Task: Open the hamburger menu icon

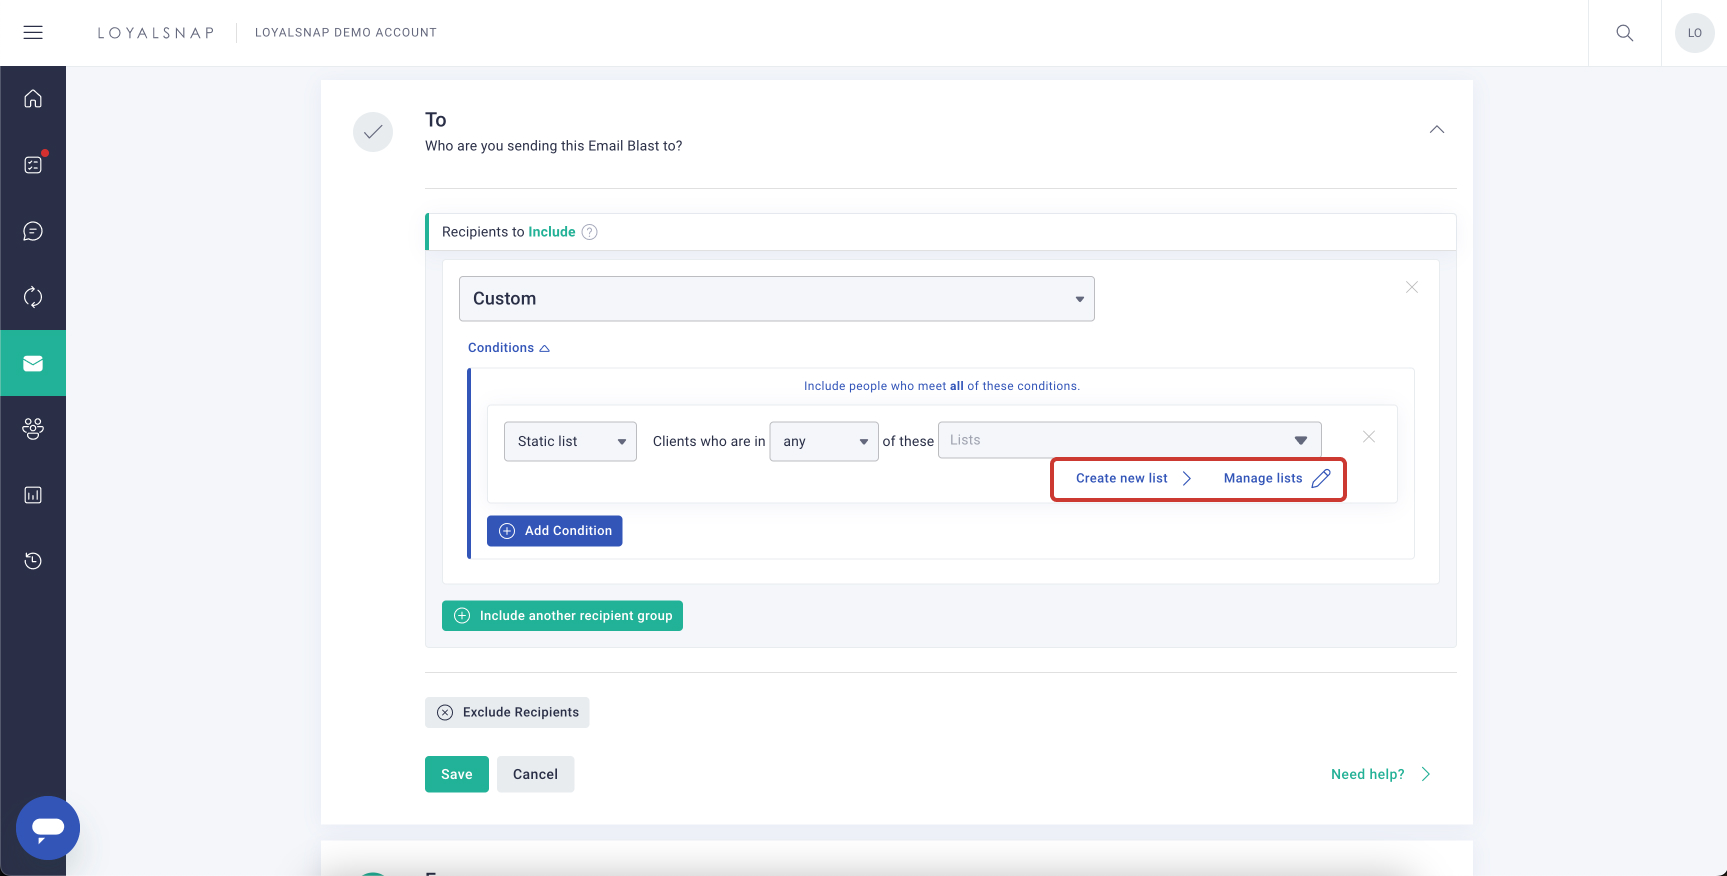Action: click(x=33, y=33)
